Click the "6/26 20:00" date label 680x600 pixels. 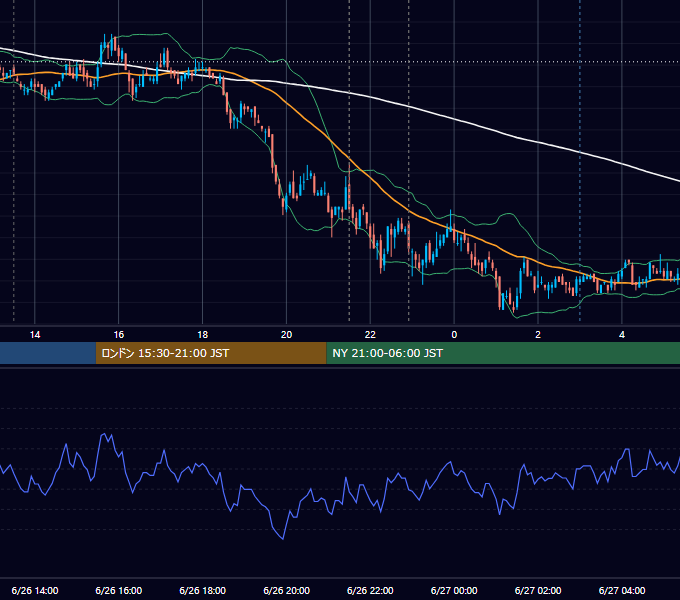tap(286, 590)
